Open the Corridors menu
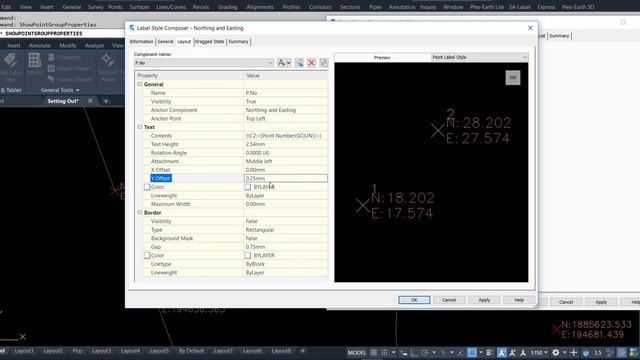Screen dimensions: 640x360 click(320, 7)
